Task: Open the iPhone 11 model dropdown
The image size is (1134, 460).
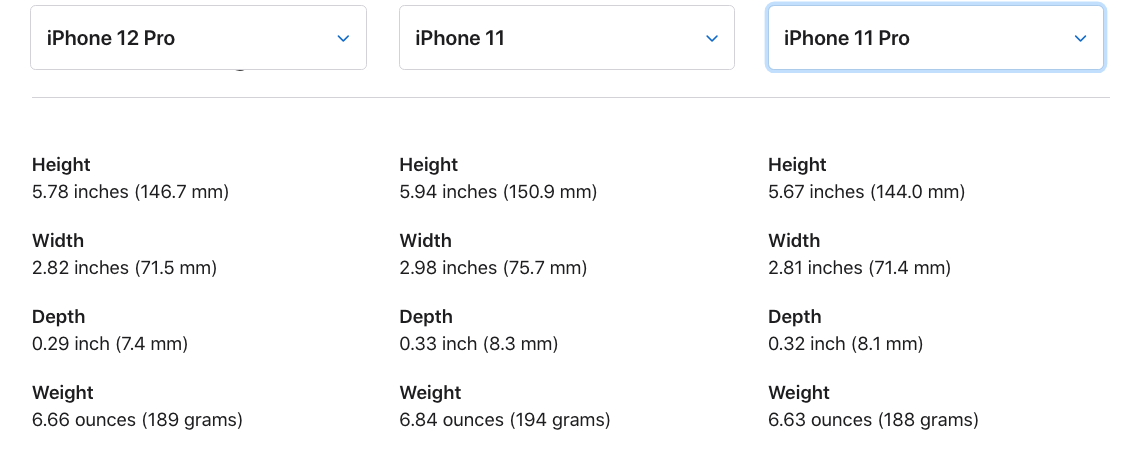Action: [566, 38]
